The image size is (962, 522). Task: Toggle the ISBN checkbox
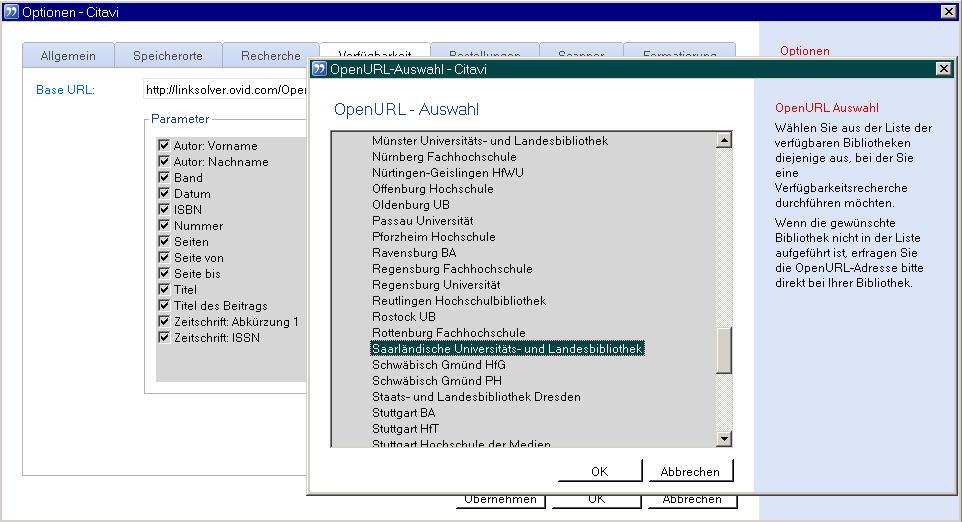[164, 209]
